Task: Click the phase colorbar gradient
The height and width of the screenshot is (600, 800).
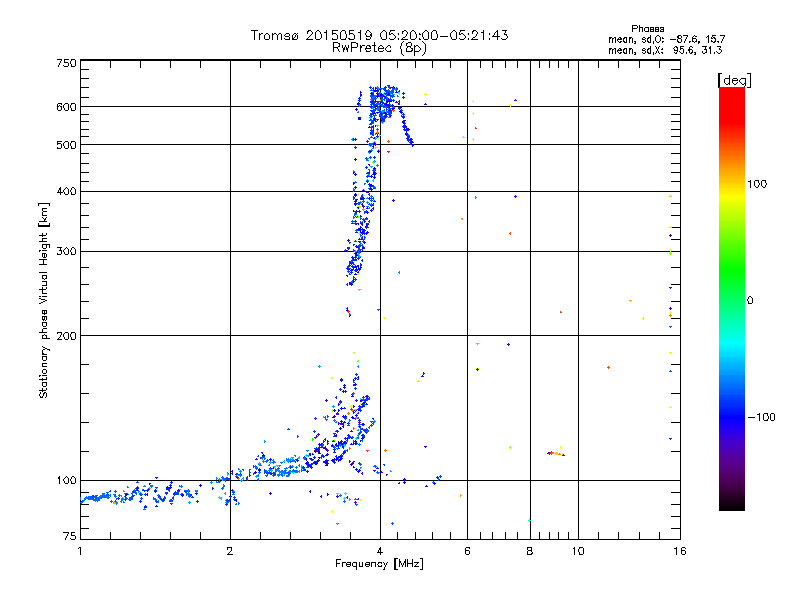Action: (x=732, y=298)
